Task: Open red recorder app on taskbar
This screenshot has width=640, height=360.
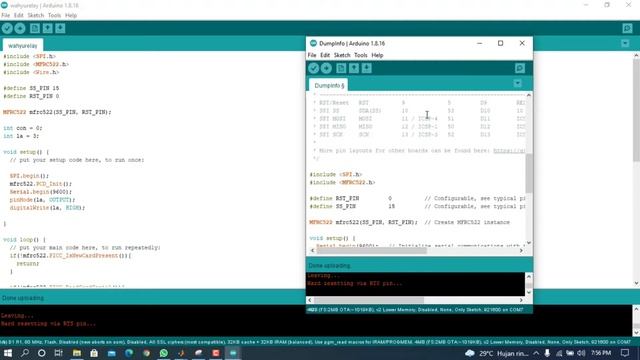Action: [216, 353]
